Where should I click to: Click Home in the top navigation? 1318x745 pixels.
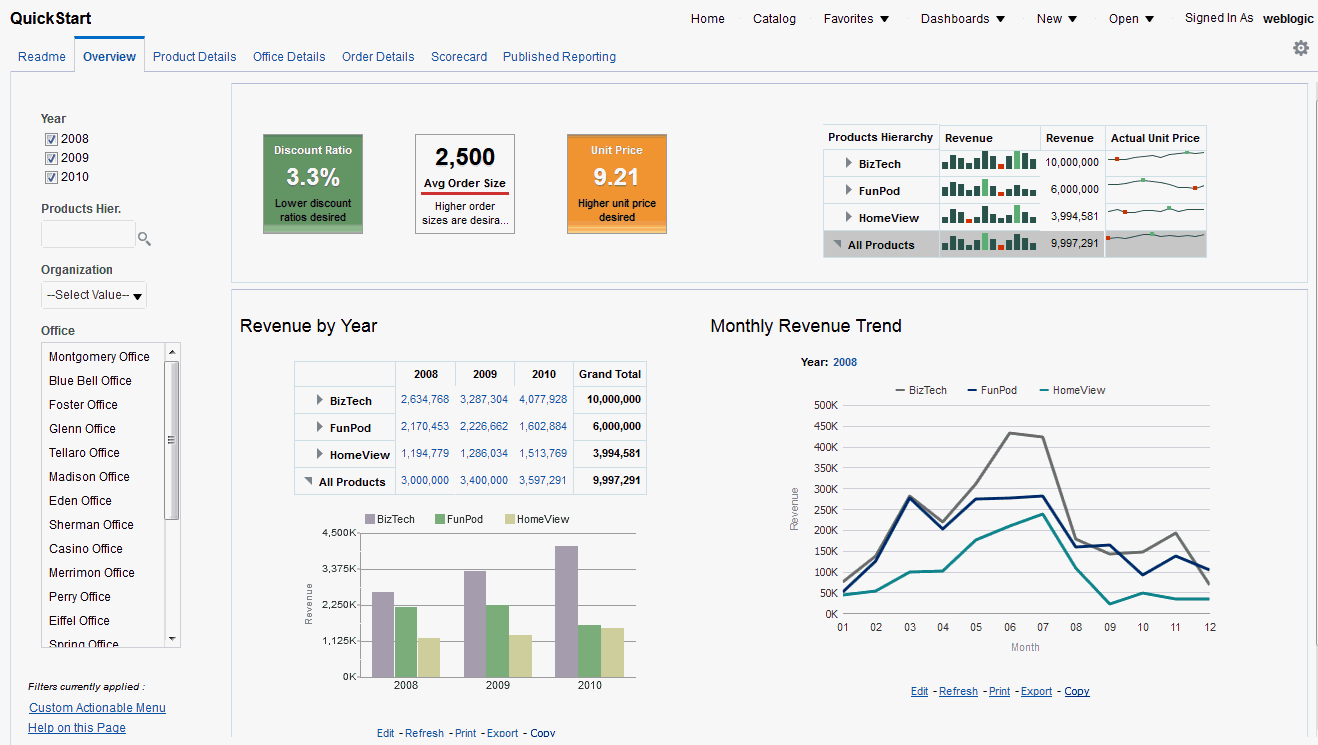click(707, 18)
